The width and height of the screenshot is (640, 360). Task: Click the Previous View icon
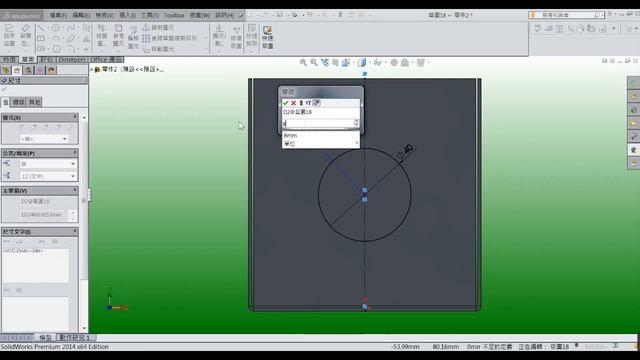click(325, 62)
